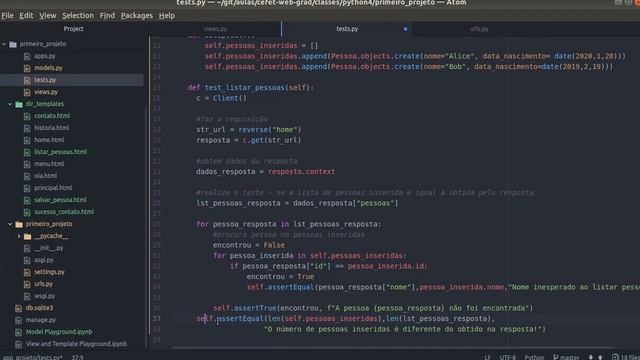This screenshot has width=640, height=360.
Task: Click the master branch name
Action: point(570,357)
